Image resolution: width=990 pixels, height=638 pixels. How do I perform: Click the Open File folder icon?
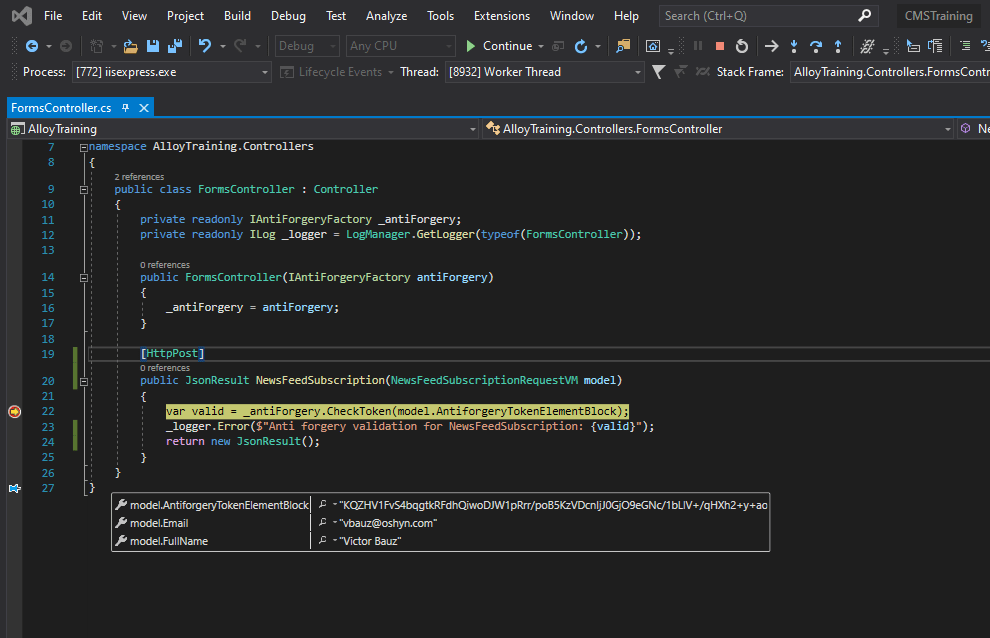pos(131,46)
